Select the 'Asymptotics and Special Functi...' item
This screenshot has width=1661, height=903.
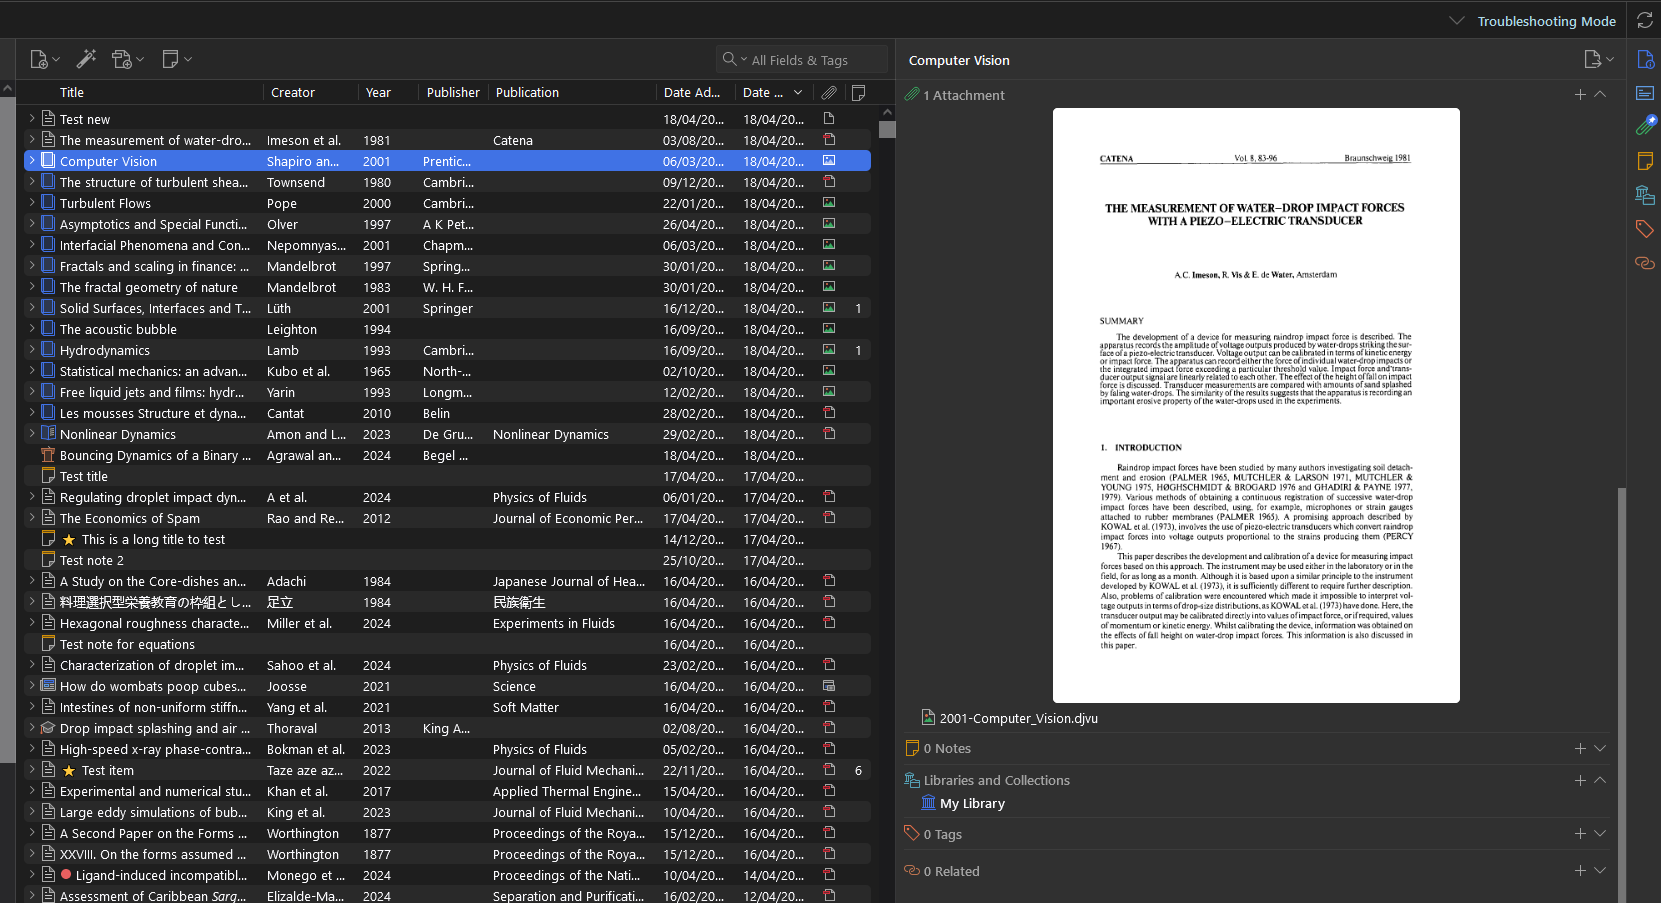447,224
